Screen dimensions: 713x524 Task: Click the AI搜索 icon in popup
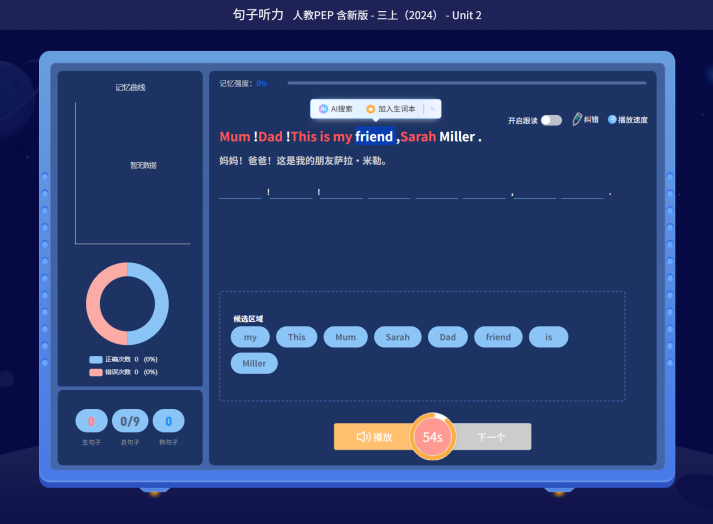click(323, 109)
